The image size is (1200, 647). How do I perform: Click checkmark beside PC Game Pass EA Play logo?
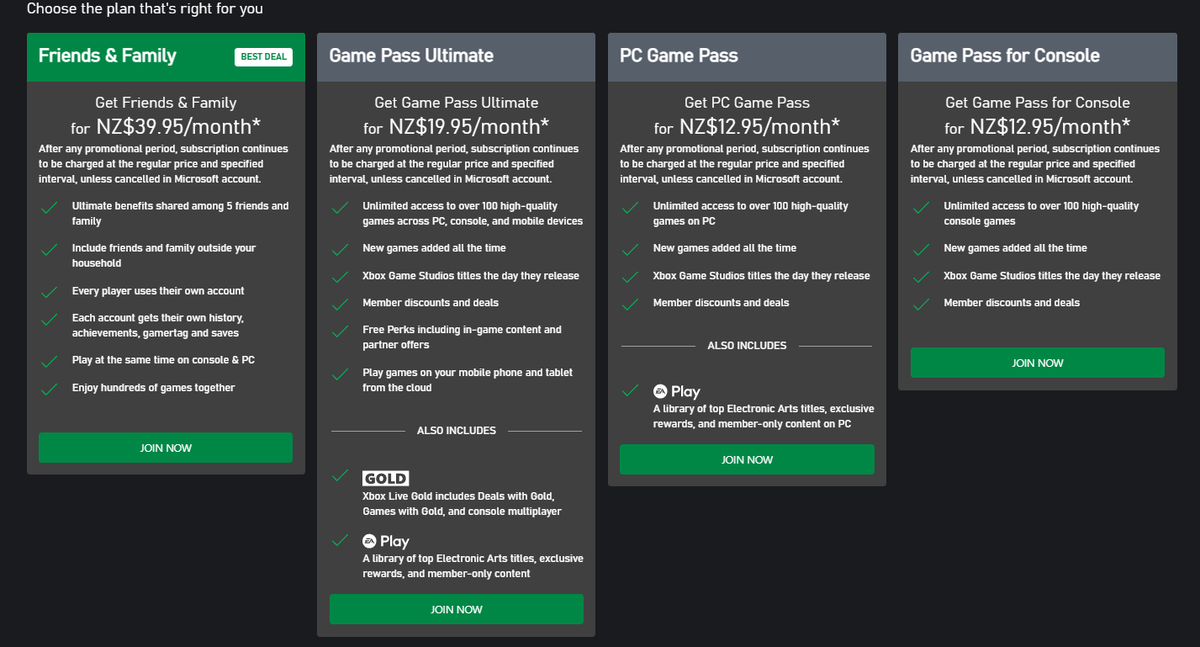coord(630,390)
